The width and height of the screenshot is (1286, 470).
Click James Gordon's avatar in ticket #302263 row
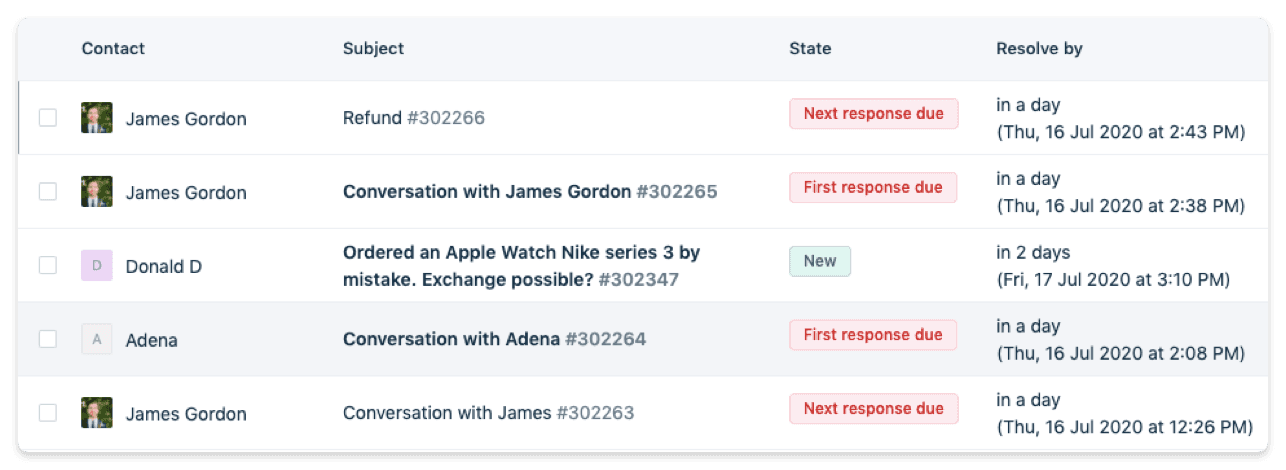point(96,413)
